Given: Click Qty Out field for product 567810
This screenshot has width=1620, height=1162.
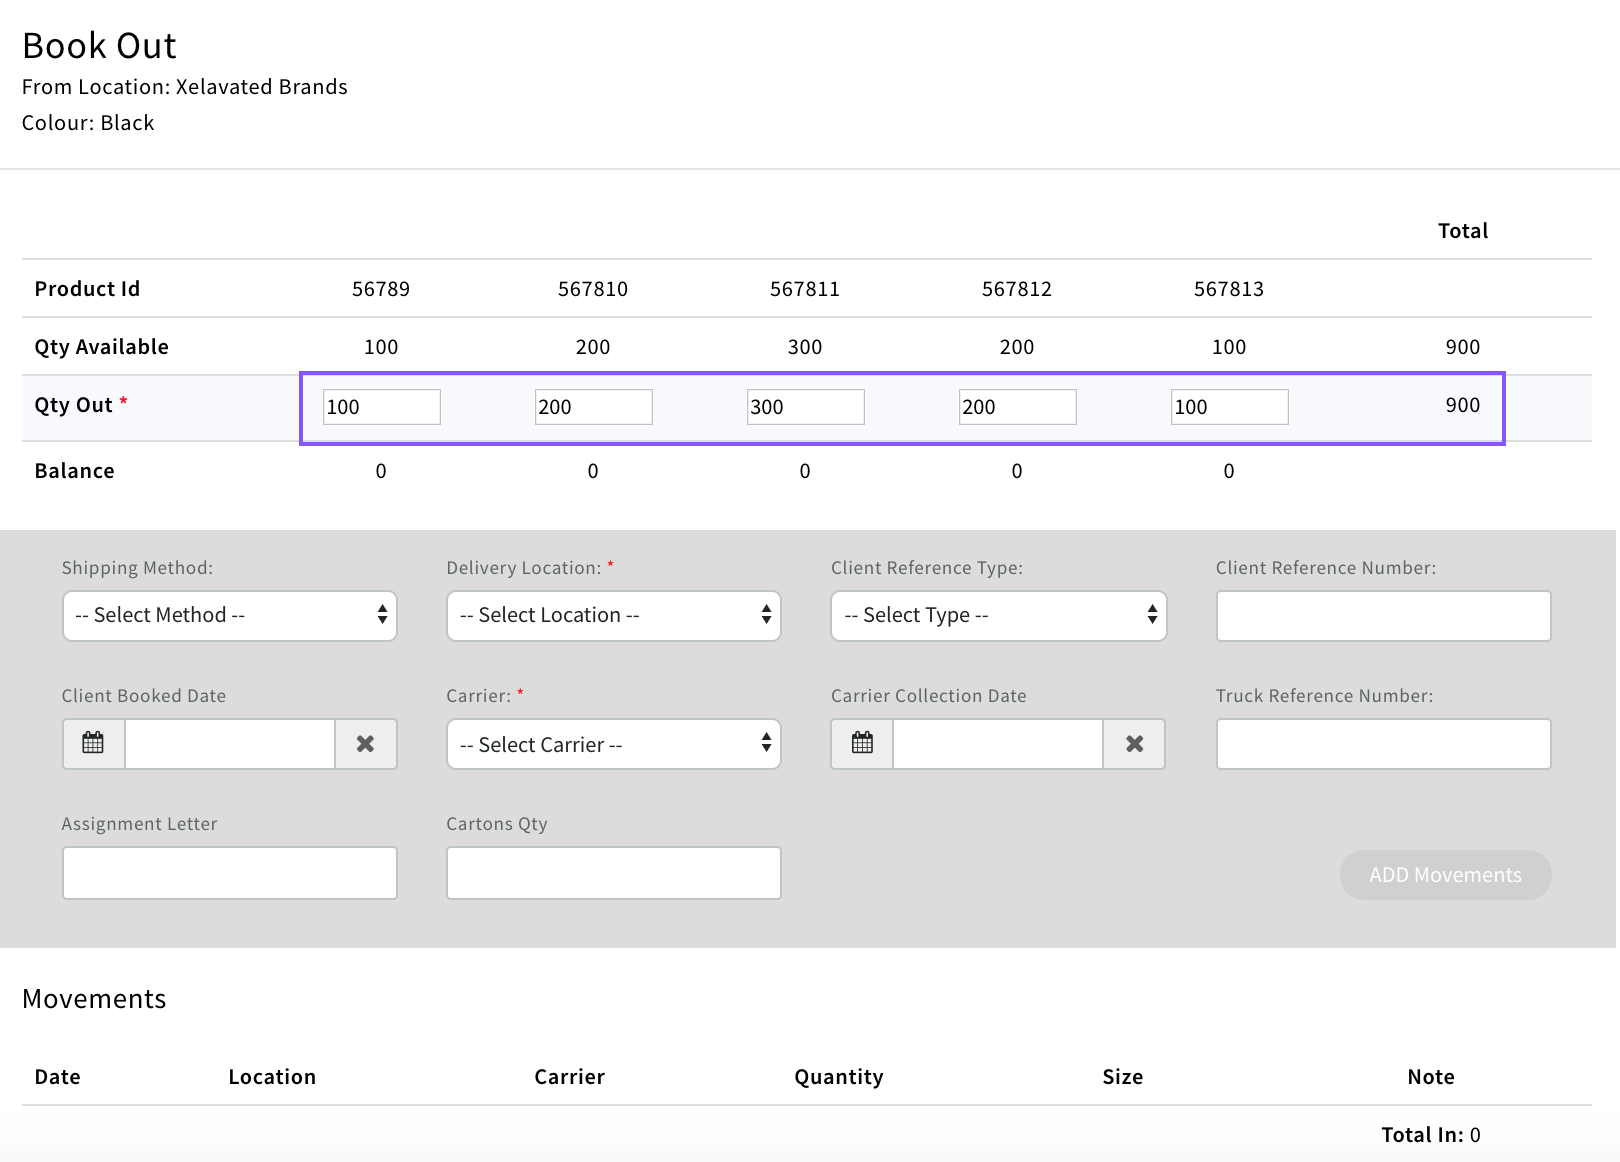Looking at the screenshot, I should coord(594,407).
